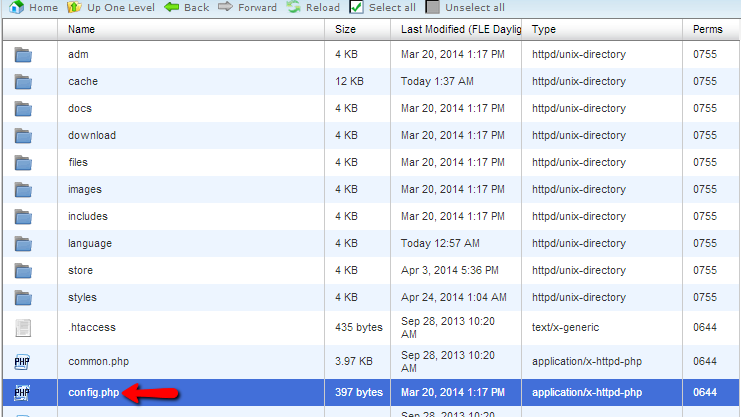This screenshot has width=741, height=417.
Task: Check the Select all checkbox
Action: pyautogui.click(x=357, y=7)
